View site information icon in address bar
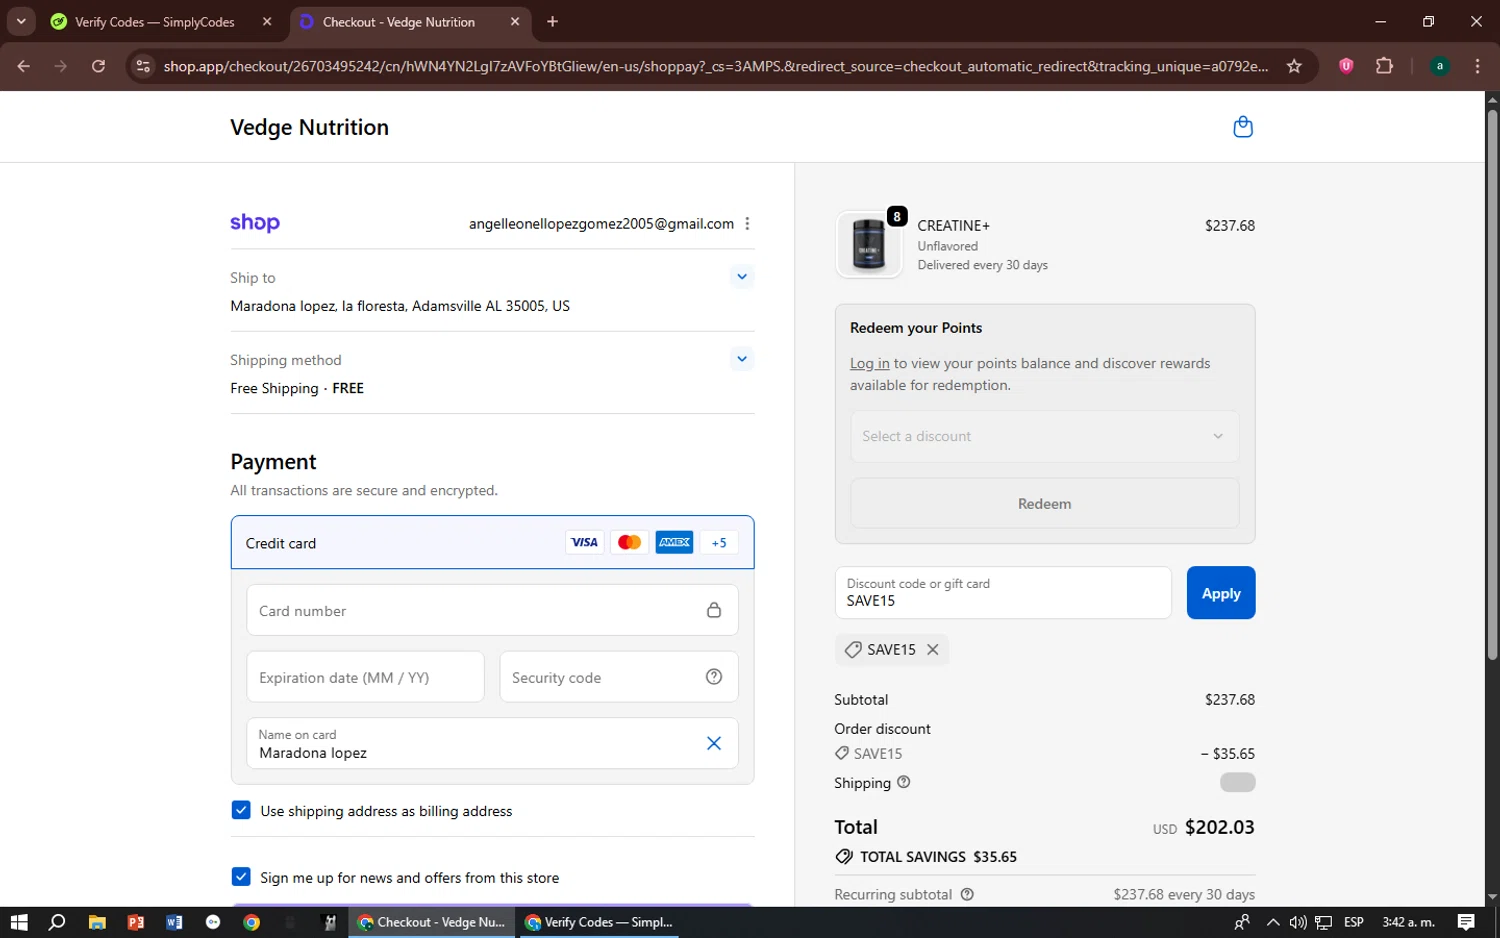This screenshot has height=938, width=1500. [143, 66]
